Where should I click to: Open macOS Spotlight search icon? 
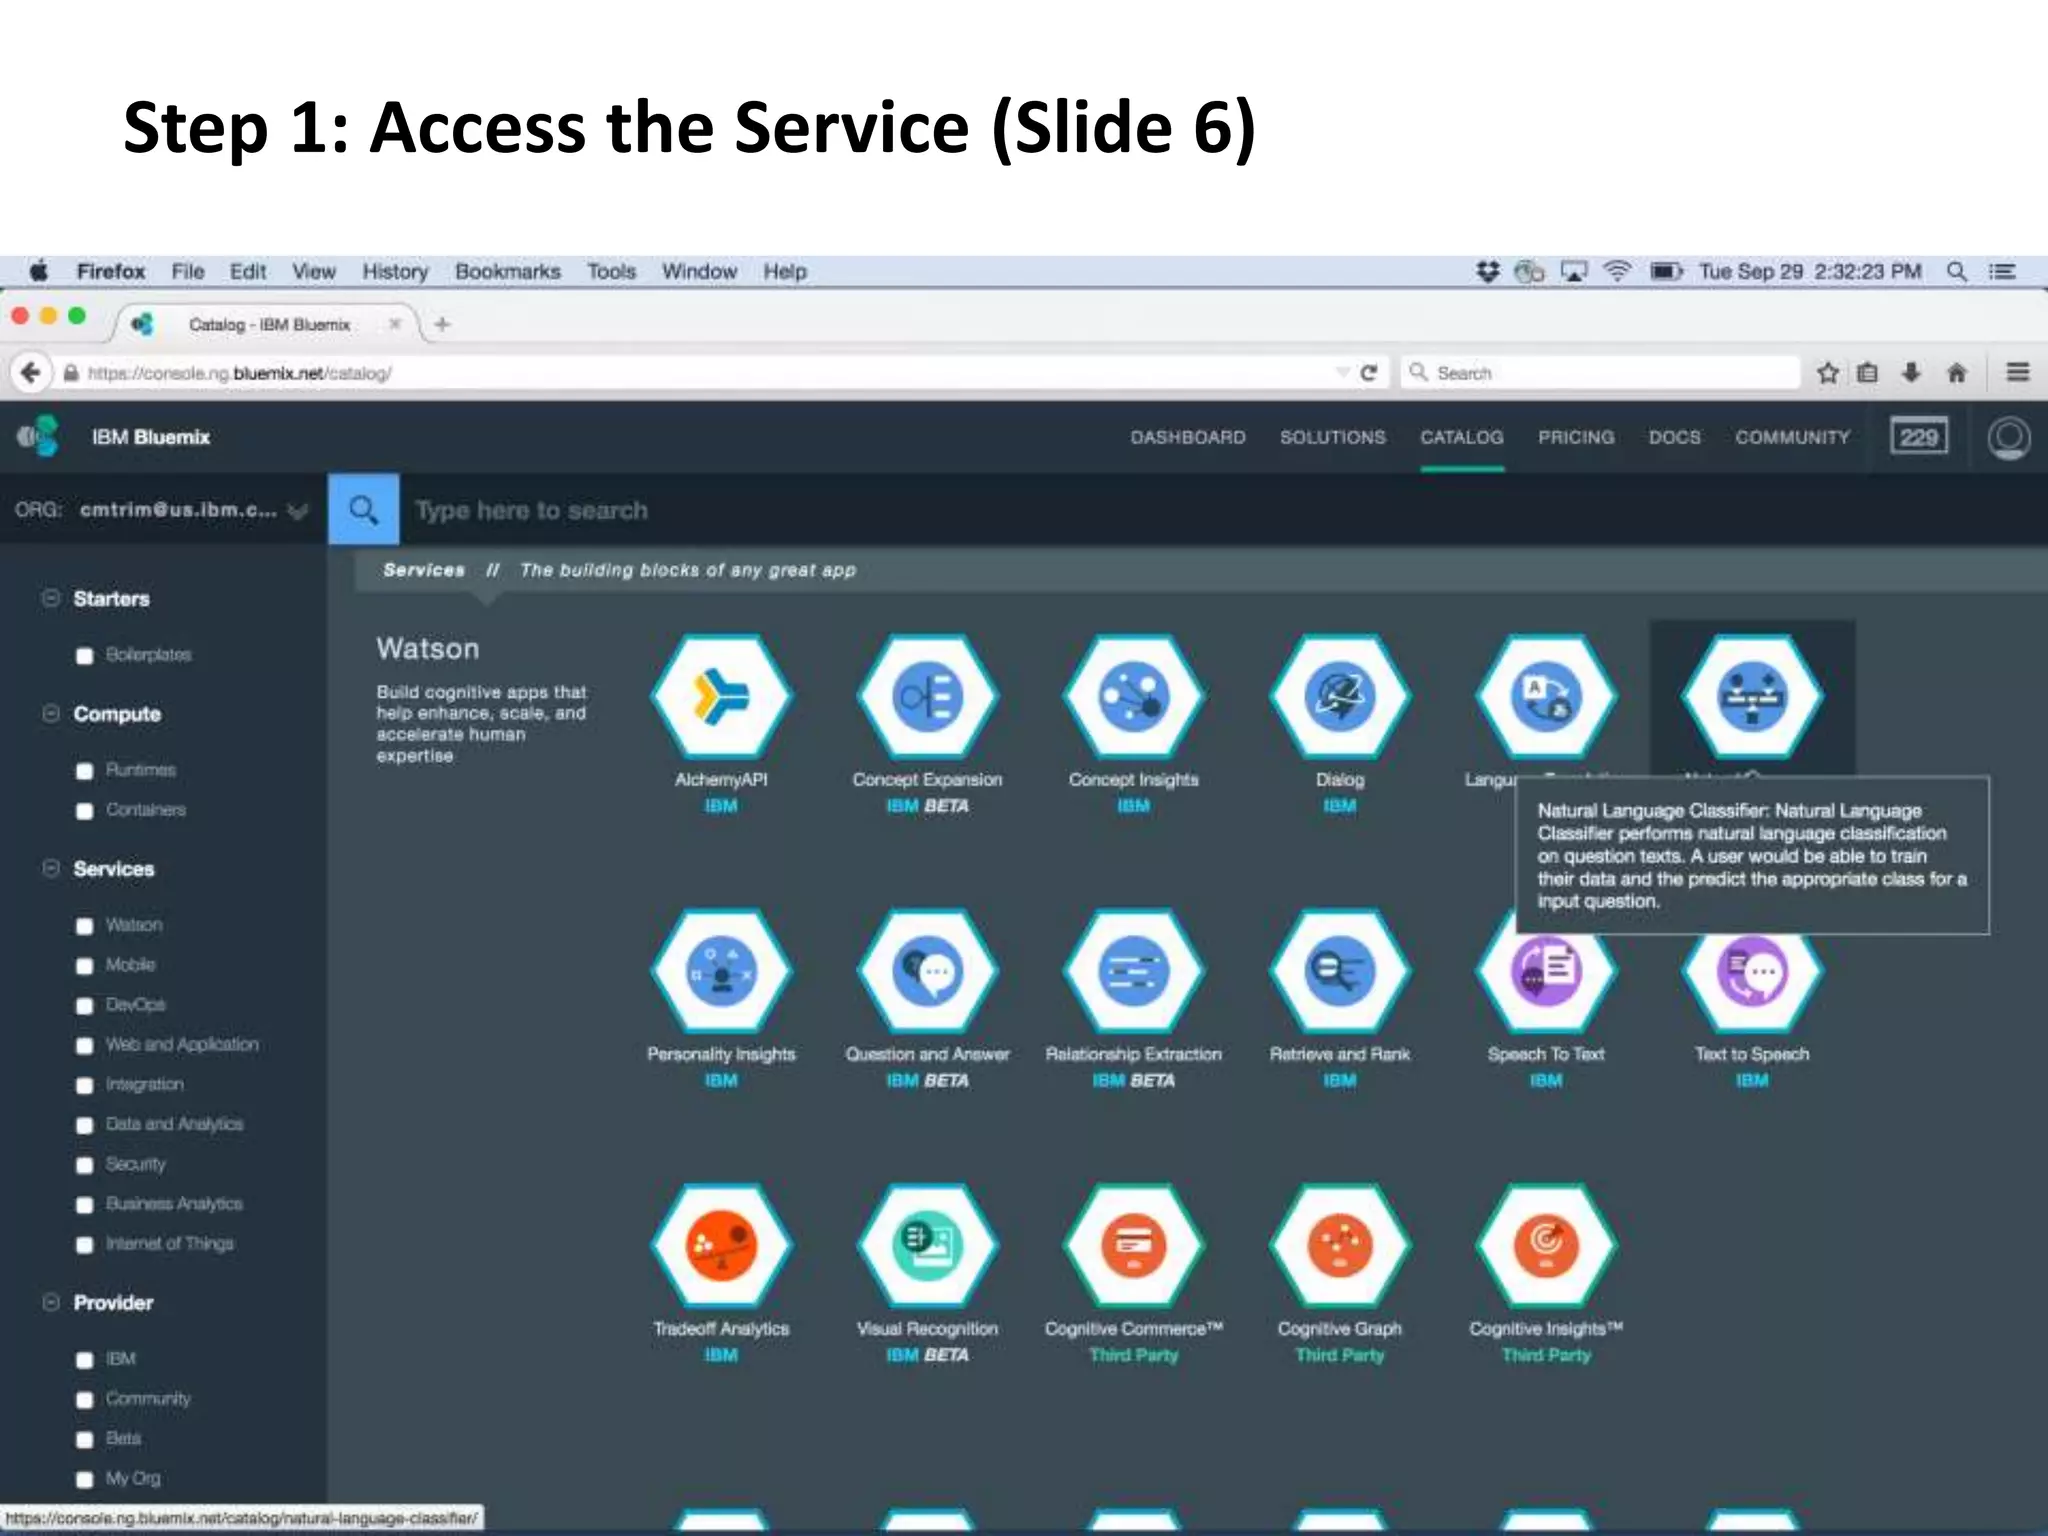tap(1957, 271)
